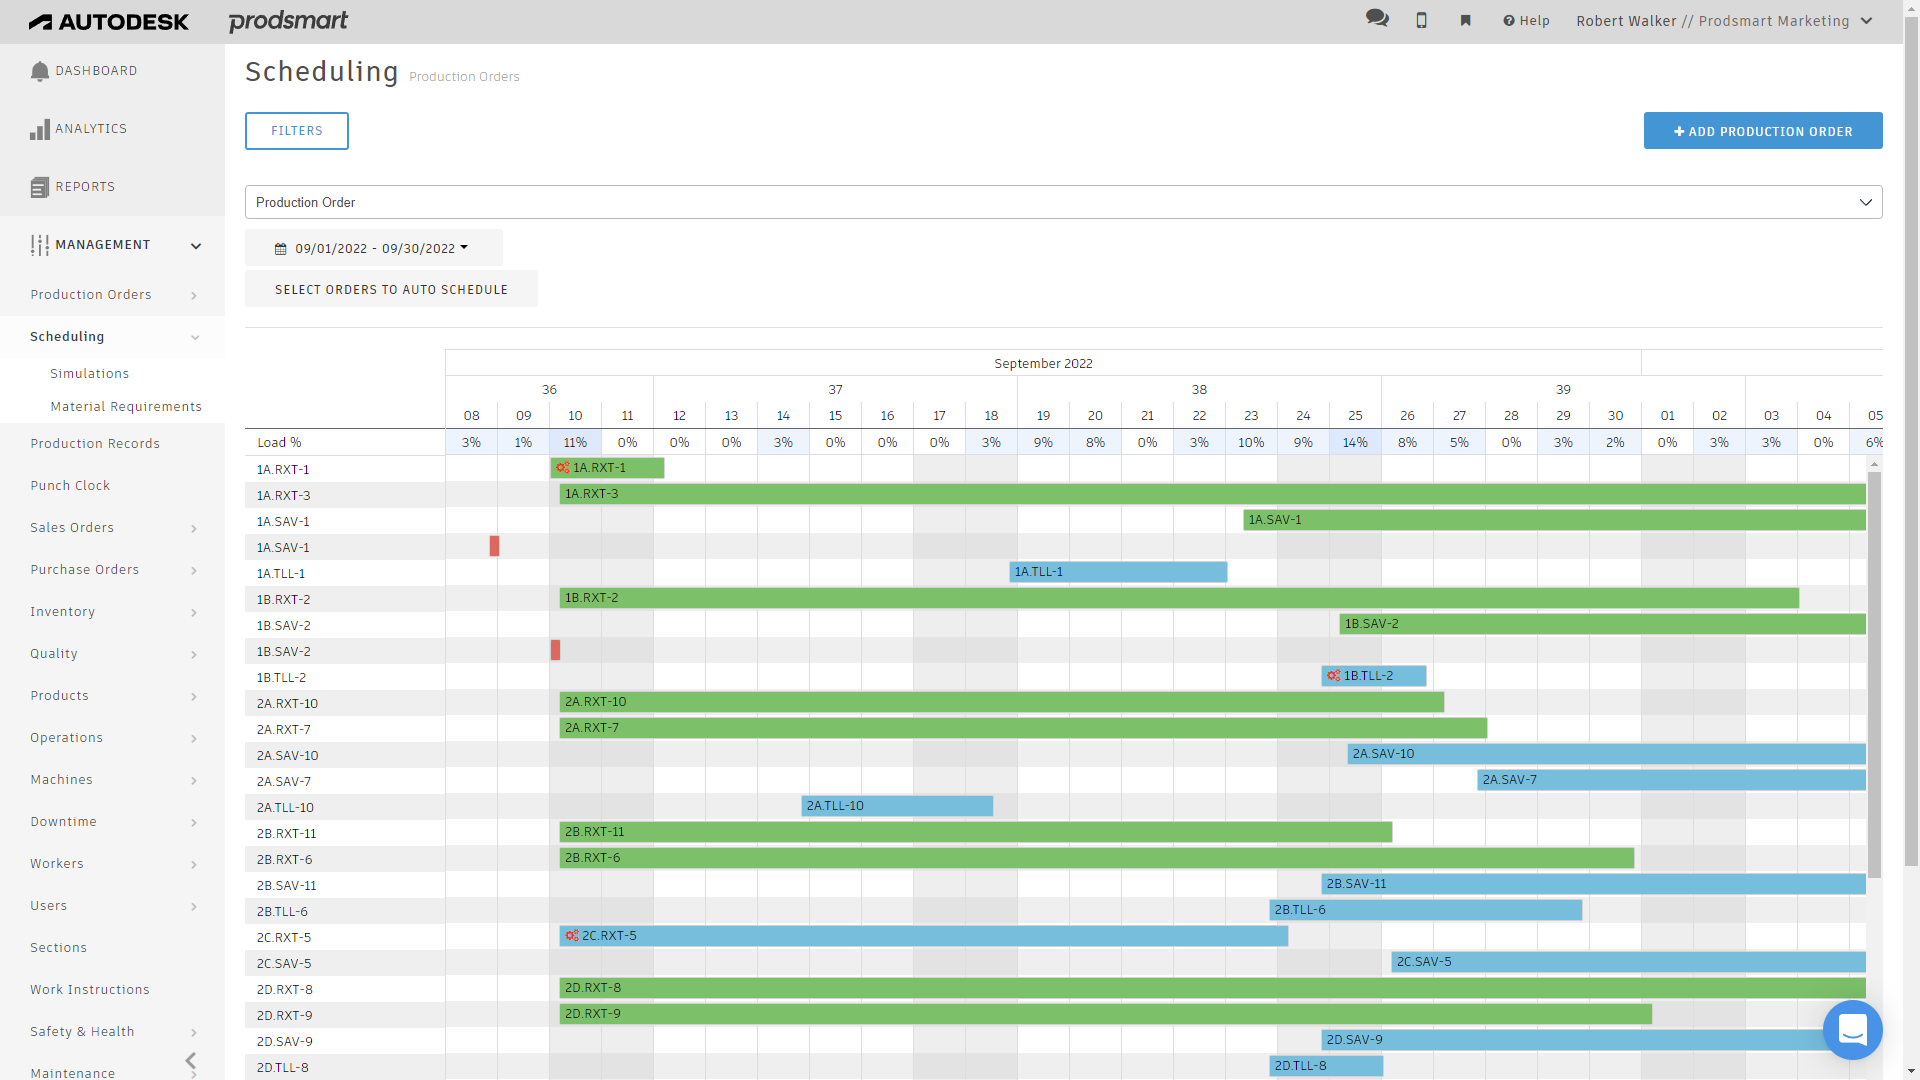Open the Reports document icon
Screen dimensions: 1920x1080
(40, 187)
